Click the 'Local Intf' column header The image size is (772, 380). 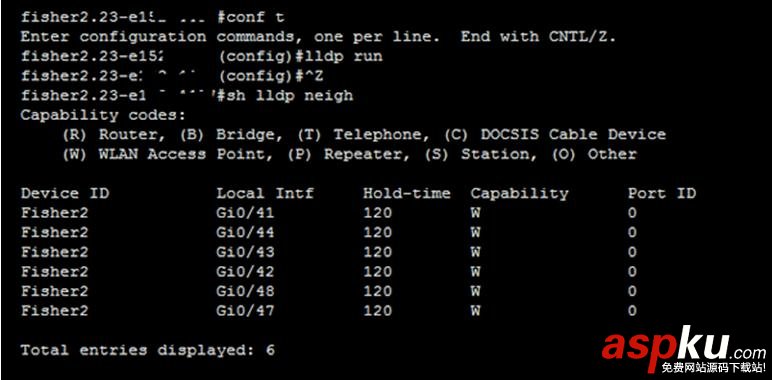point(265,193)
